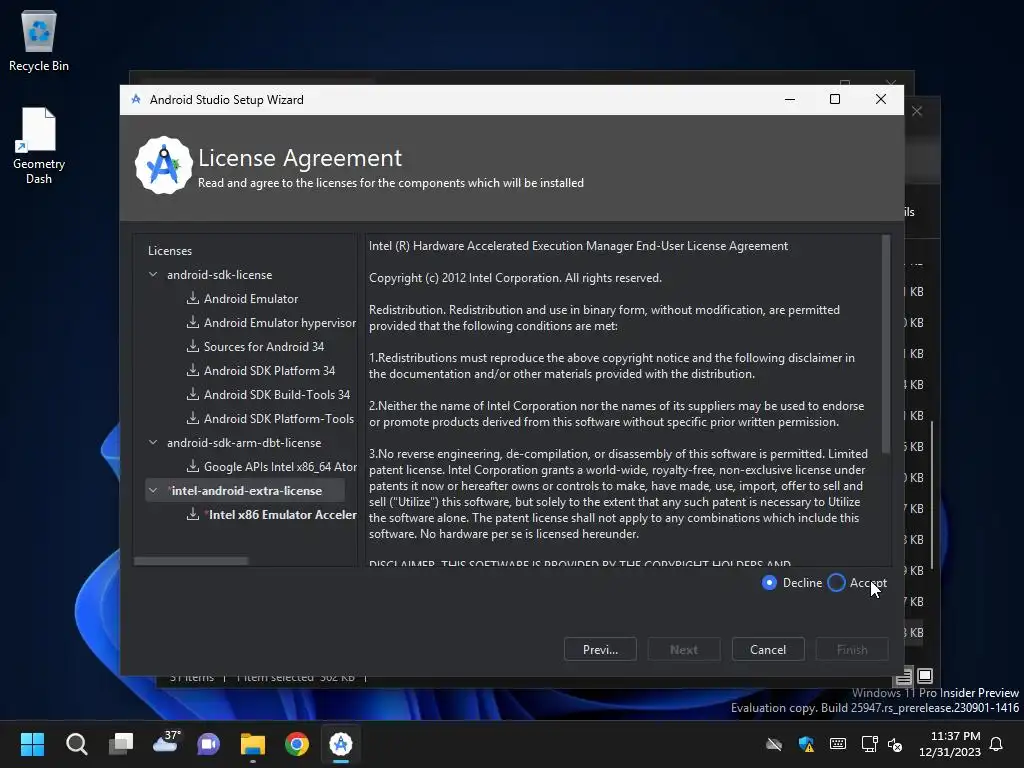Click the Licenses tree heading
Viewport: 1024px width, 768px height.
pos(170,251)
